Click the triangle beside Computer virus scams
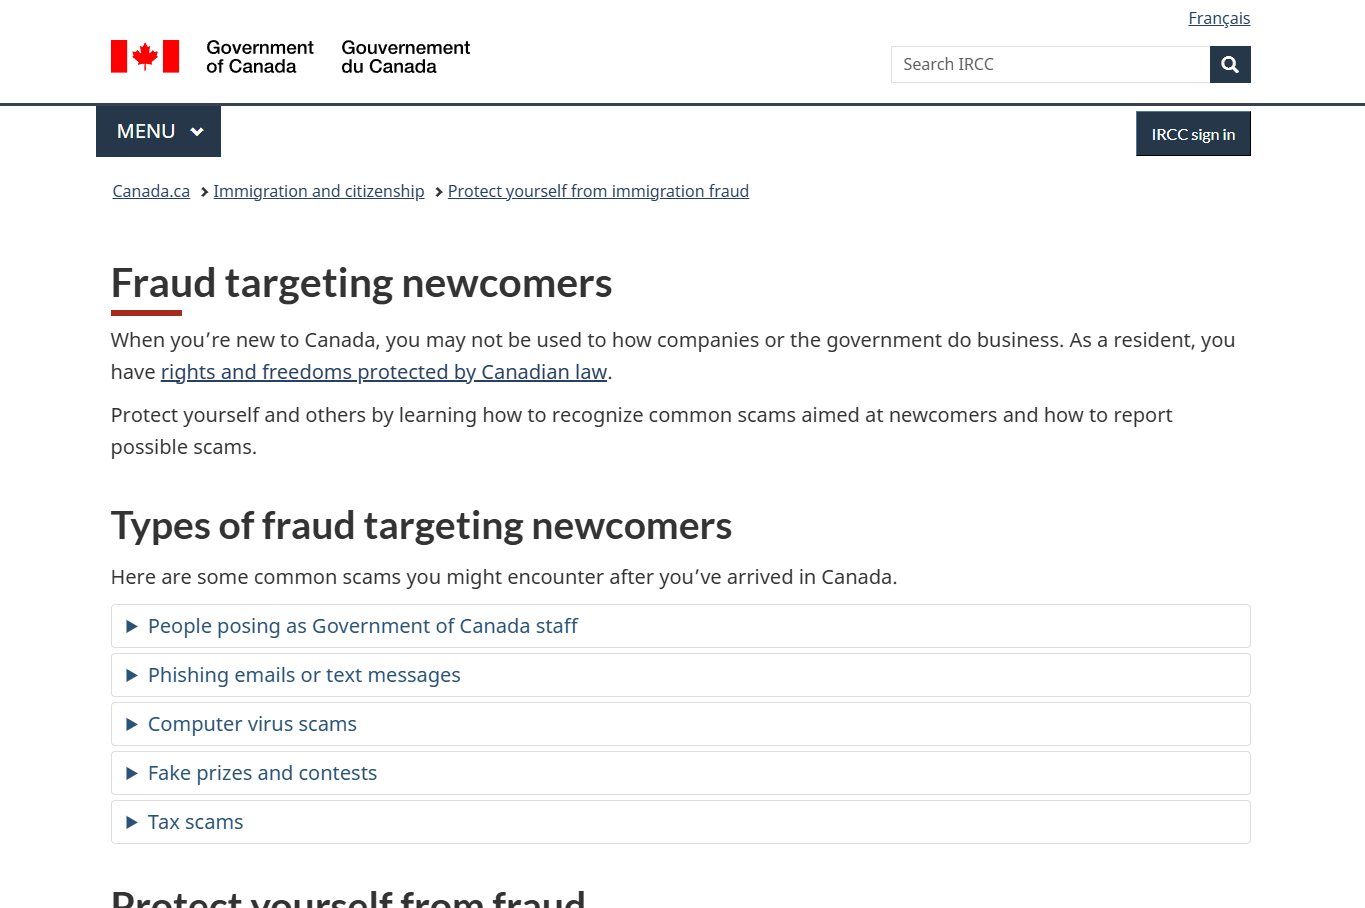1365x908 pixels. click(x=131, y=725)
